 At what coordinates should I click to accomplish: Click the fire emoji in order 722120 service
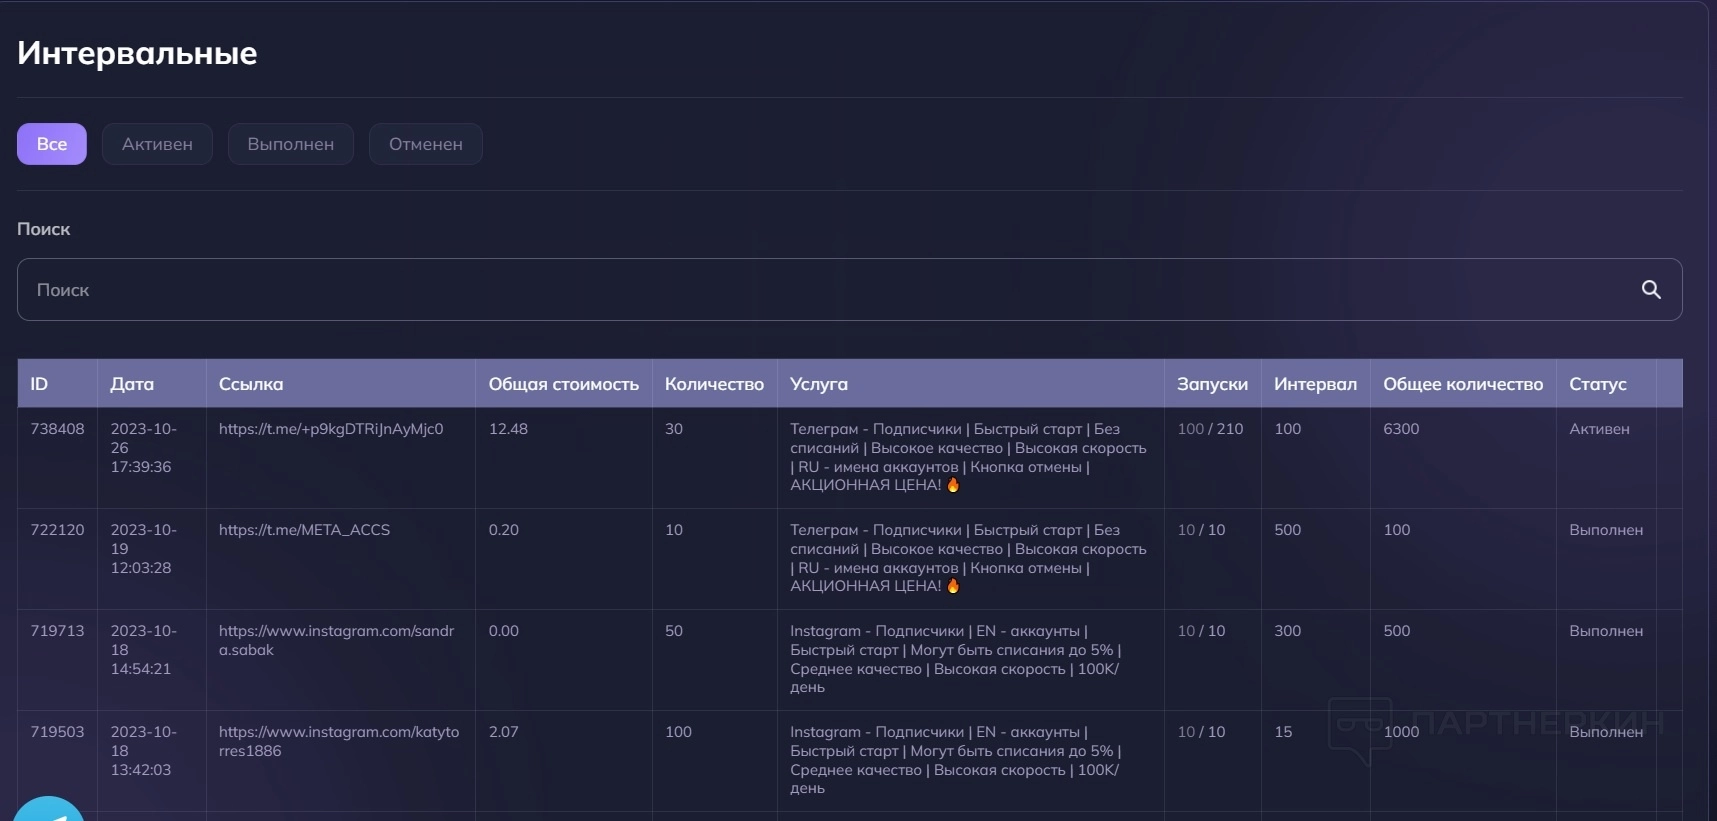(953, 586)
